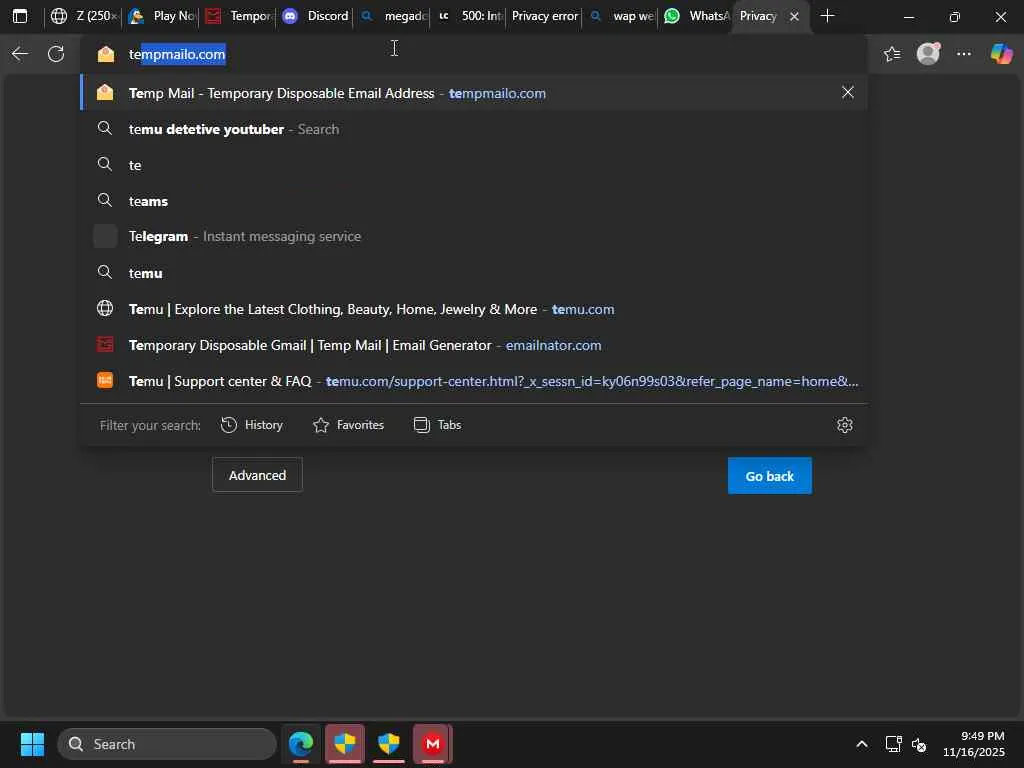
Task: Launch Copilot from the toolbar icon
Action: point(1001,54)
